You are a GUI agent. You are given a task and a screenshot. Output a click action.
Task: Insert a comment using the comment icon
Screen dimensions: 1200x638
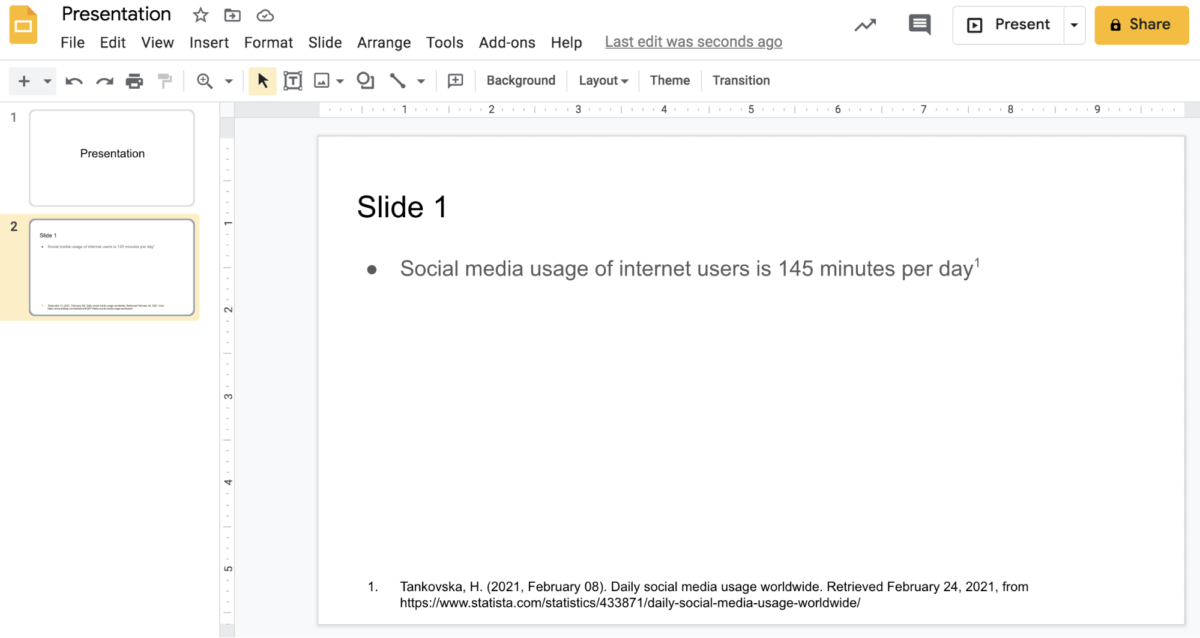[x=455, y=80]
